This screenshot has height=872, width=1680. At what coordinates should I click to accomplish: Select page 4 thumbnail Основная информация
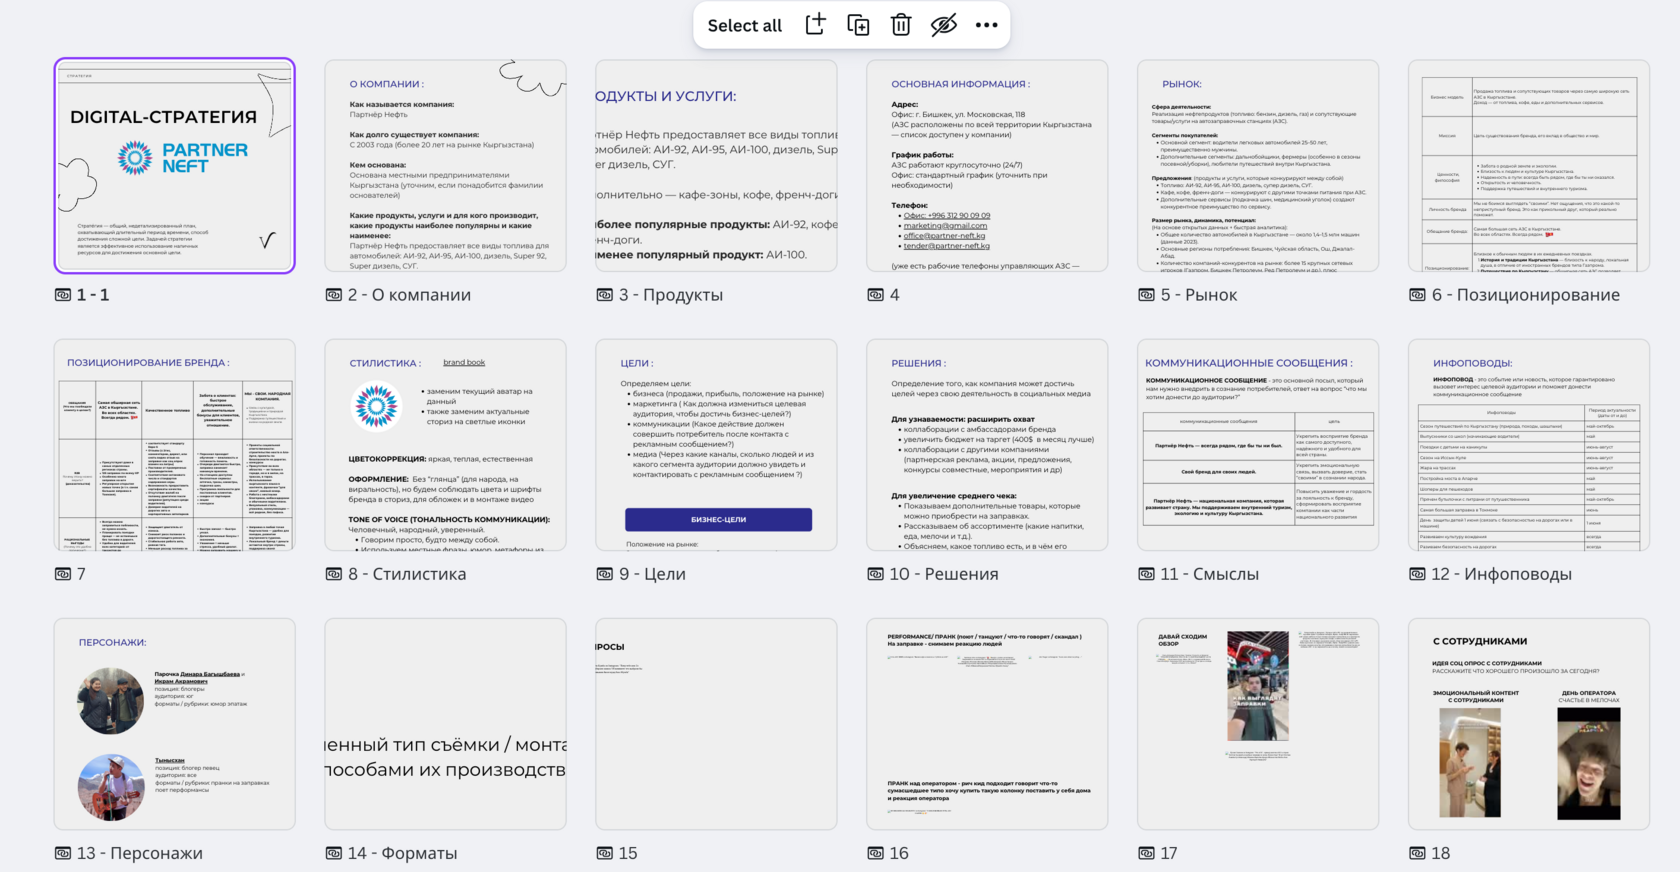[987, 165]
